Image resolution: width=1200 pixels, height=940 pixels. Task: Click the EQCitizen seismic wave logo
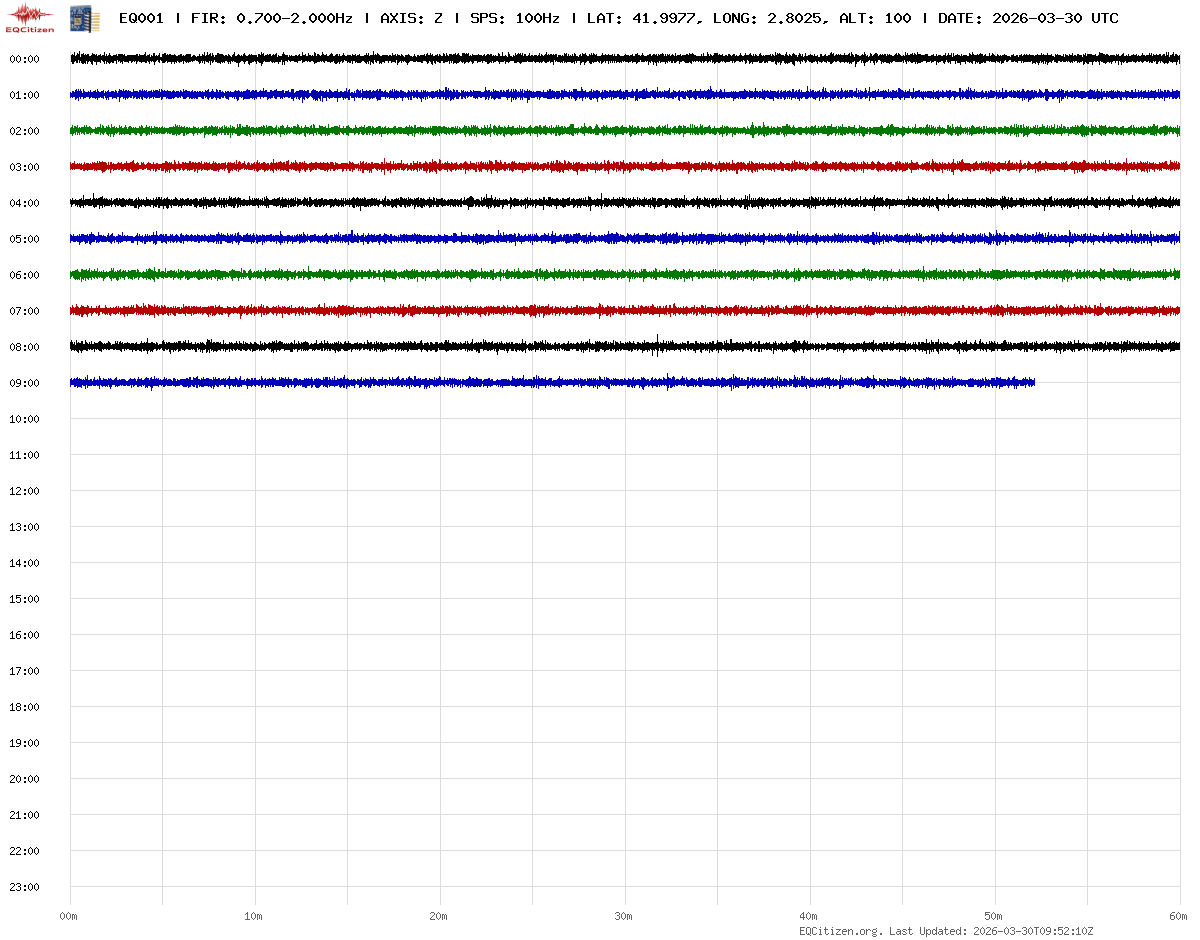click(x=30, y=16)
